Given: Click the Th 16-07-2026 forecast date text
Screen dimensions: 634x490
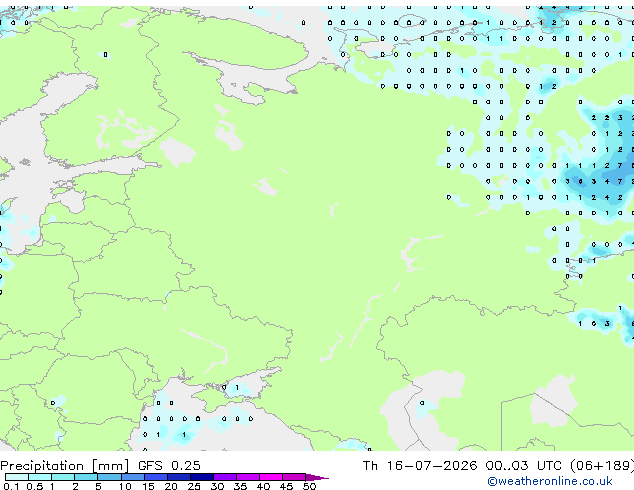Looking at the screenshot, I should pos(420,466).
